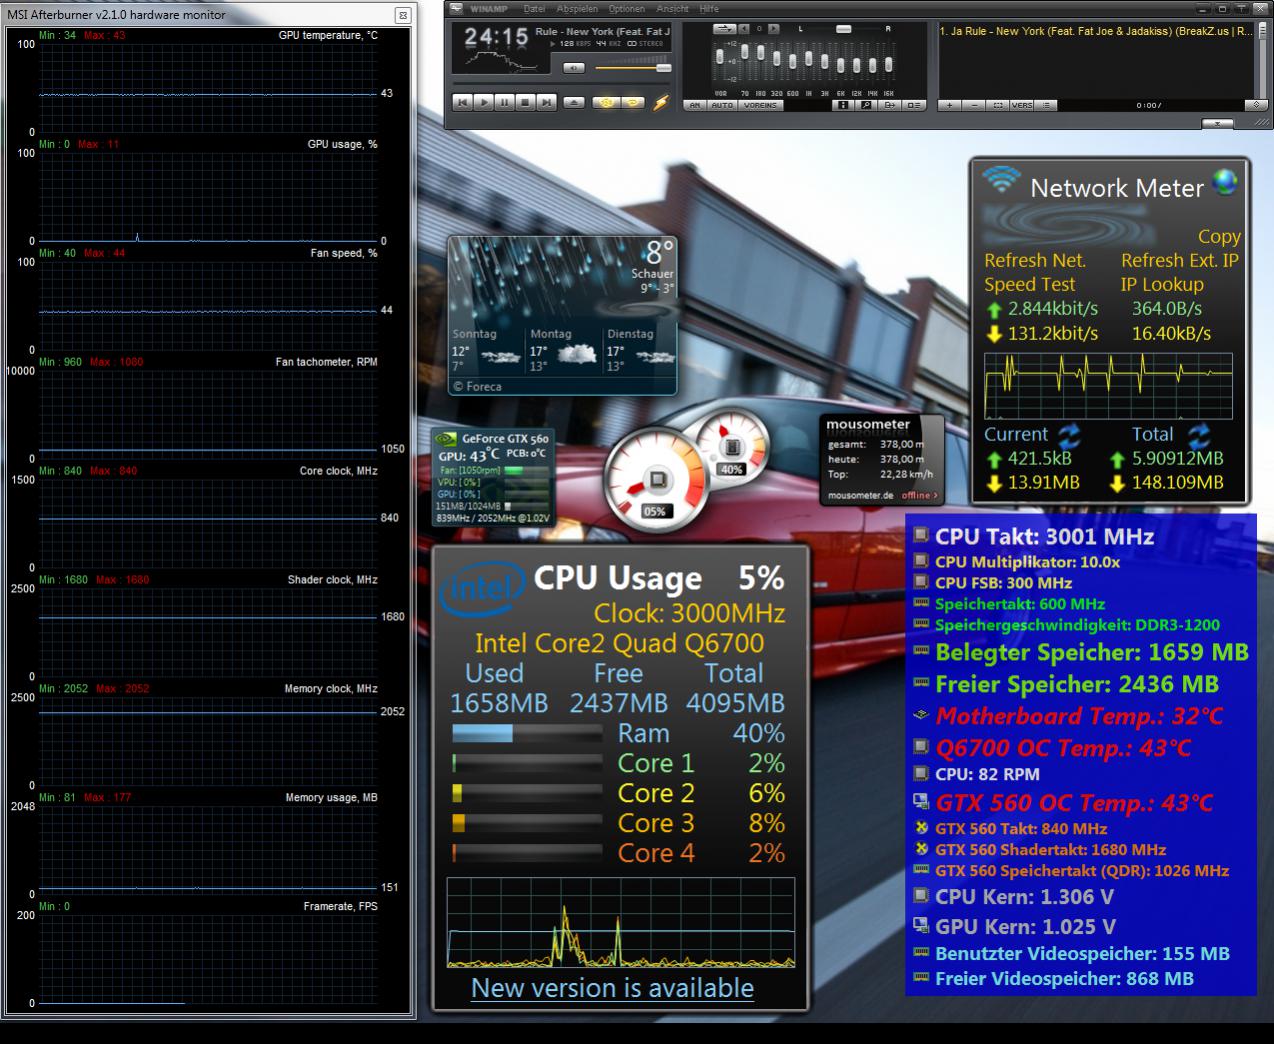This screenshot has height=1044, width=1274.
Task: Click Montag forecast cloud icon
Action: (576, 354)
